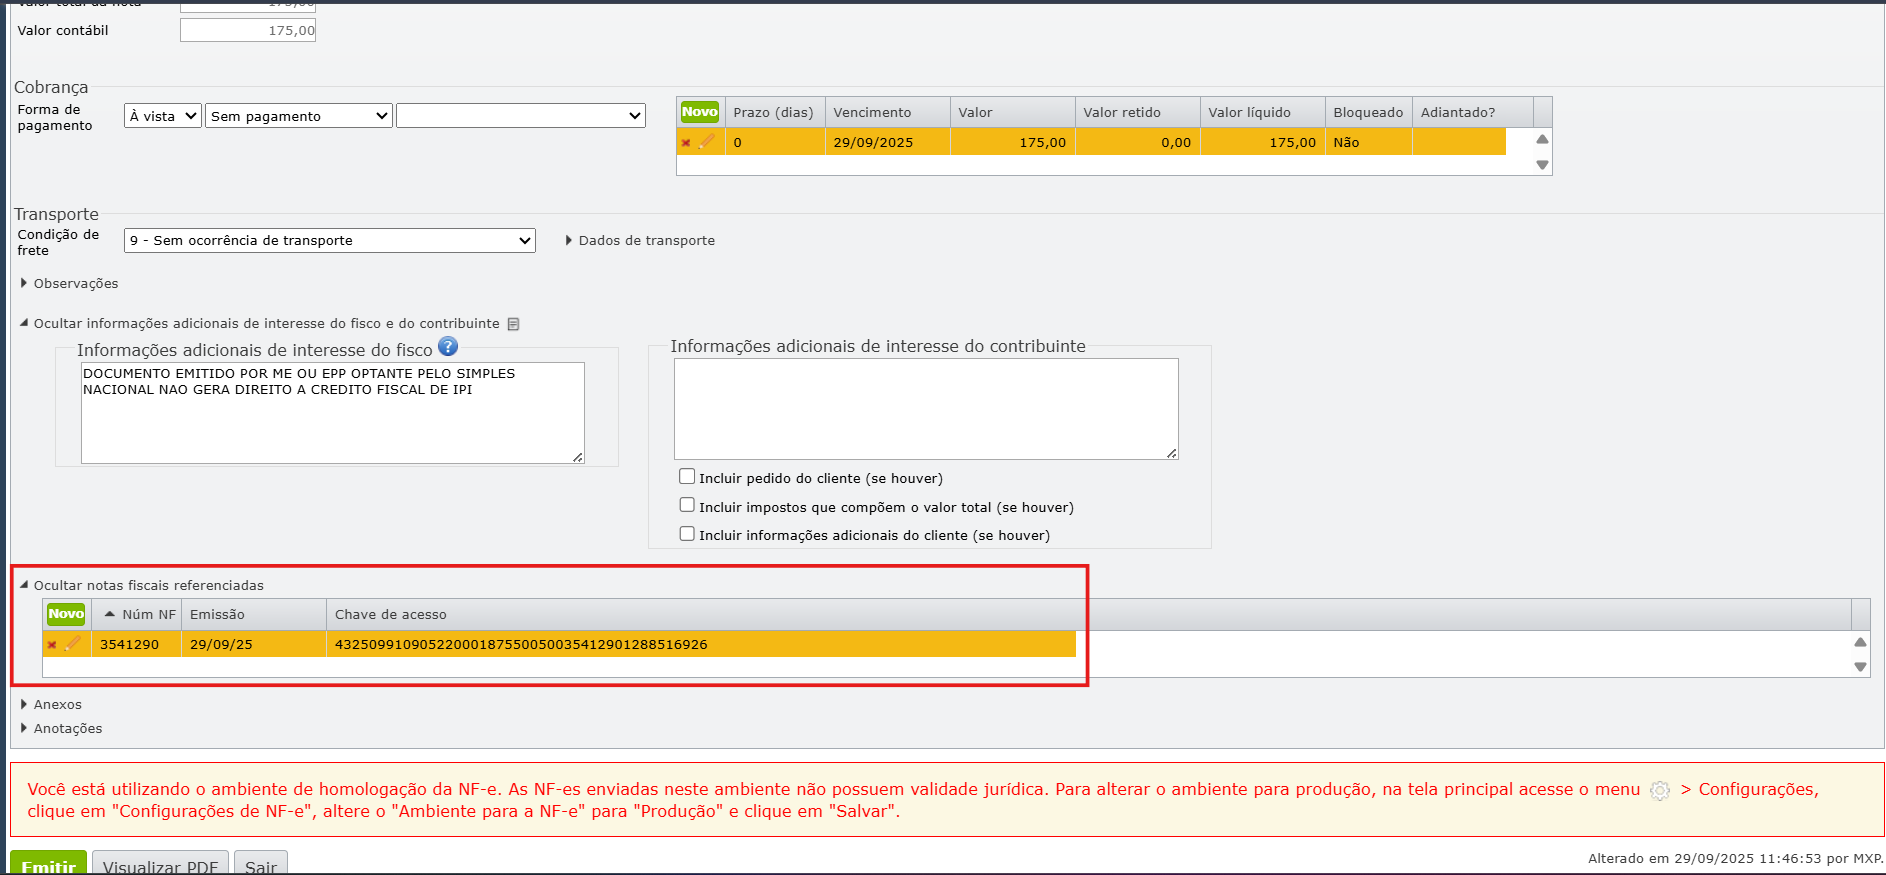Select the 3541290 invoice number cell
This screenshot has width=1886, height=875.
[137, 645]
